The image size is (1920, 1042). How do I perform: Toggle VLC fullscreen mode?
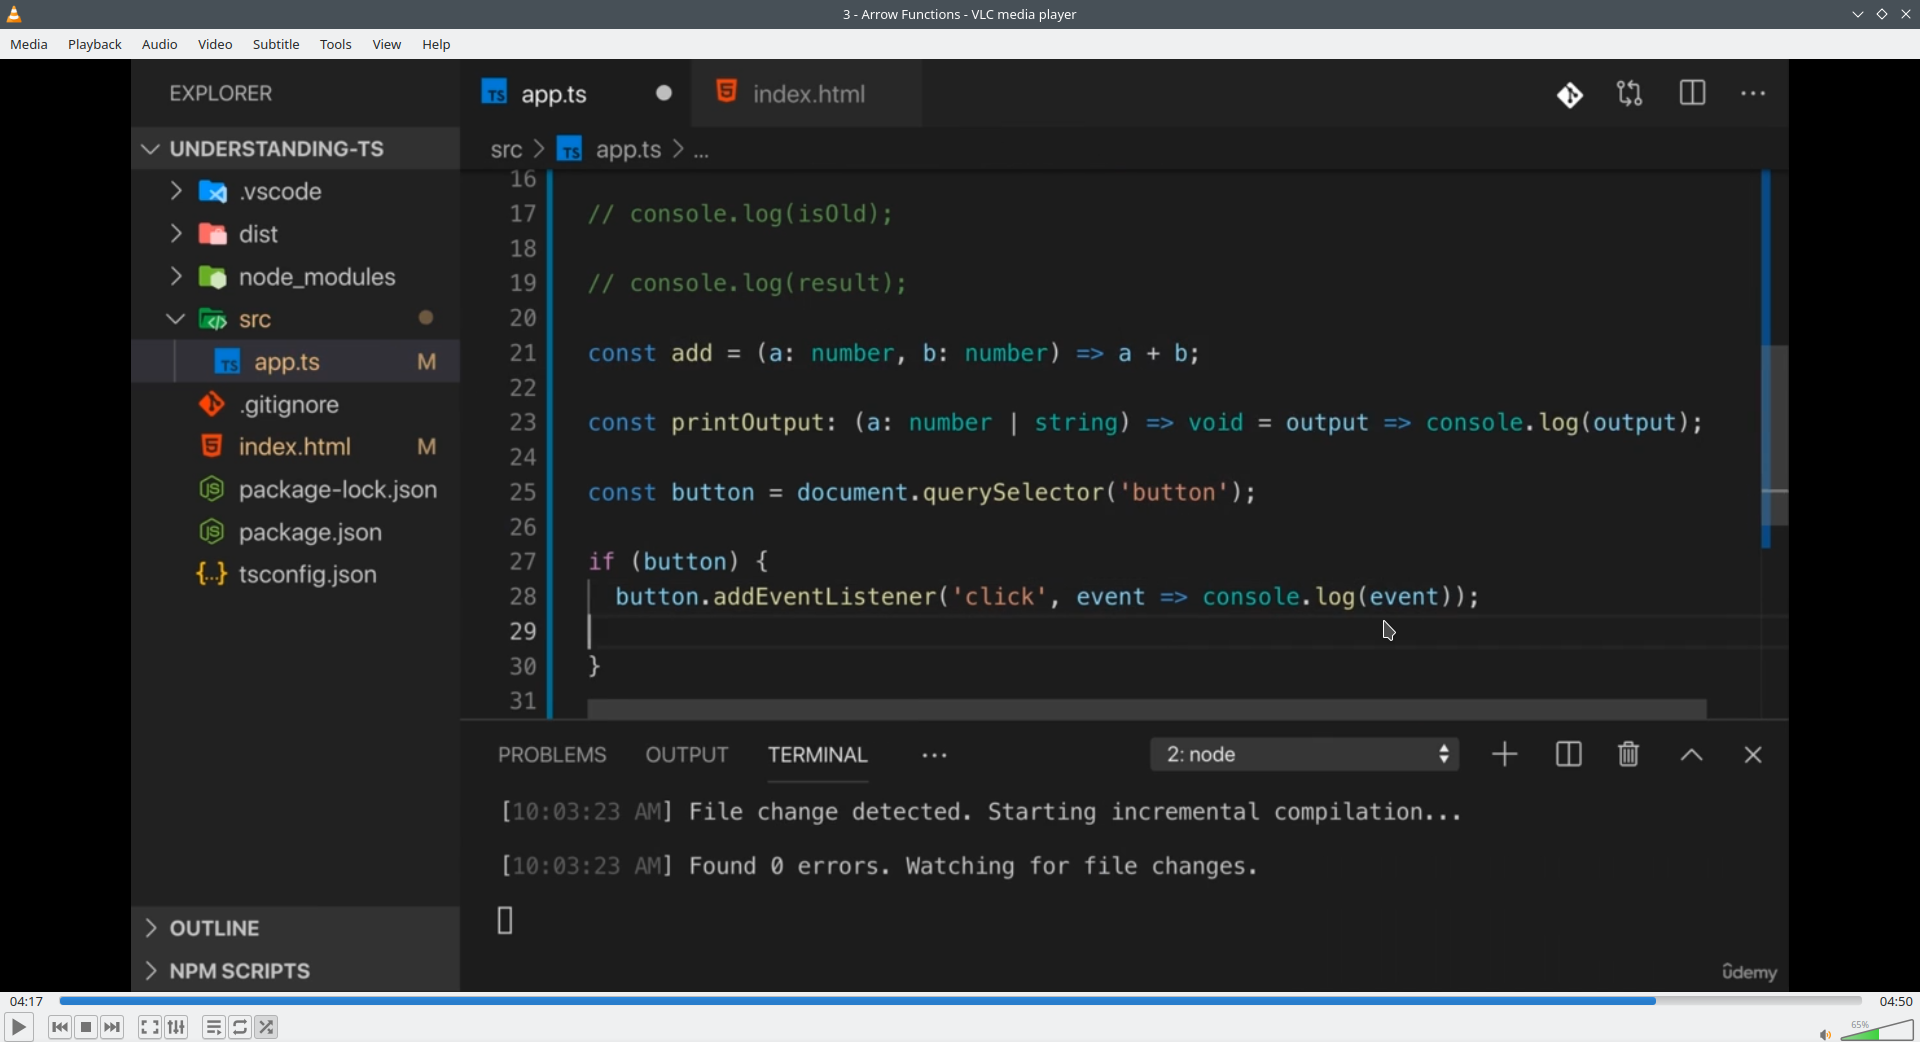[x=150, y=1027]
